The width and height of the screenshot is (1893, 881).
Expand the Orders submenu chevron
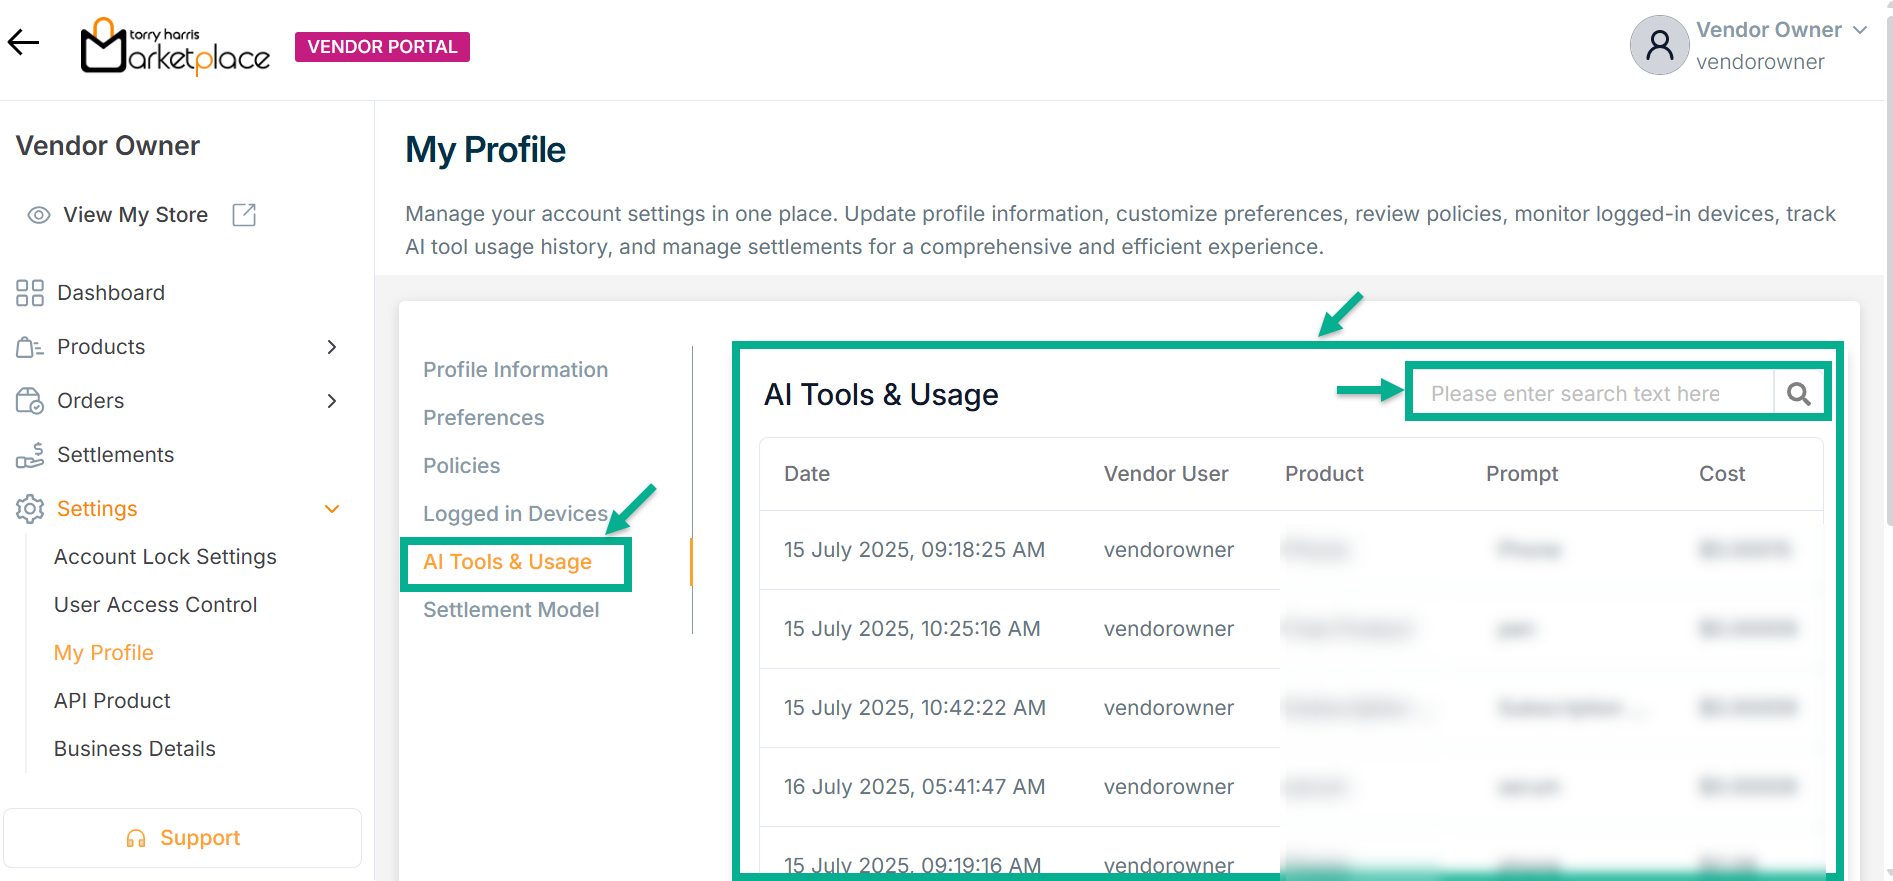coord(332,401)
